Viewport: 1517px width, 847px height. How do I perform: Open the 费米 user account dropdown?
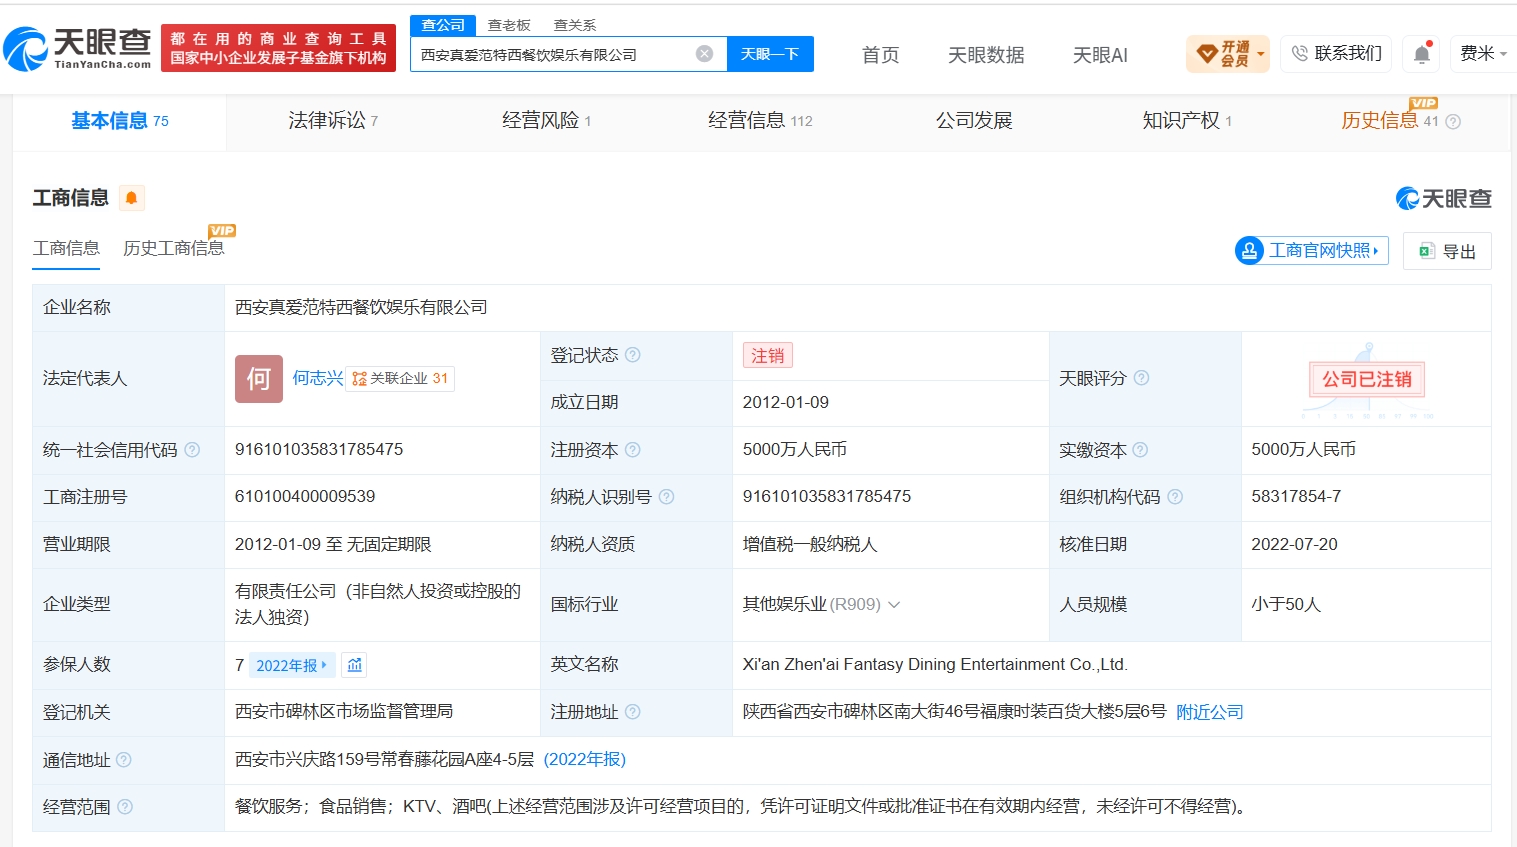(1483, 54)
